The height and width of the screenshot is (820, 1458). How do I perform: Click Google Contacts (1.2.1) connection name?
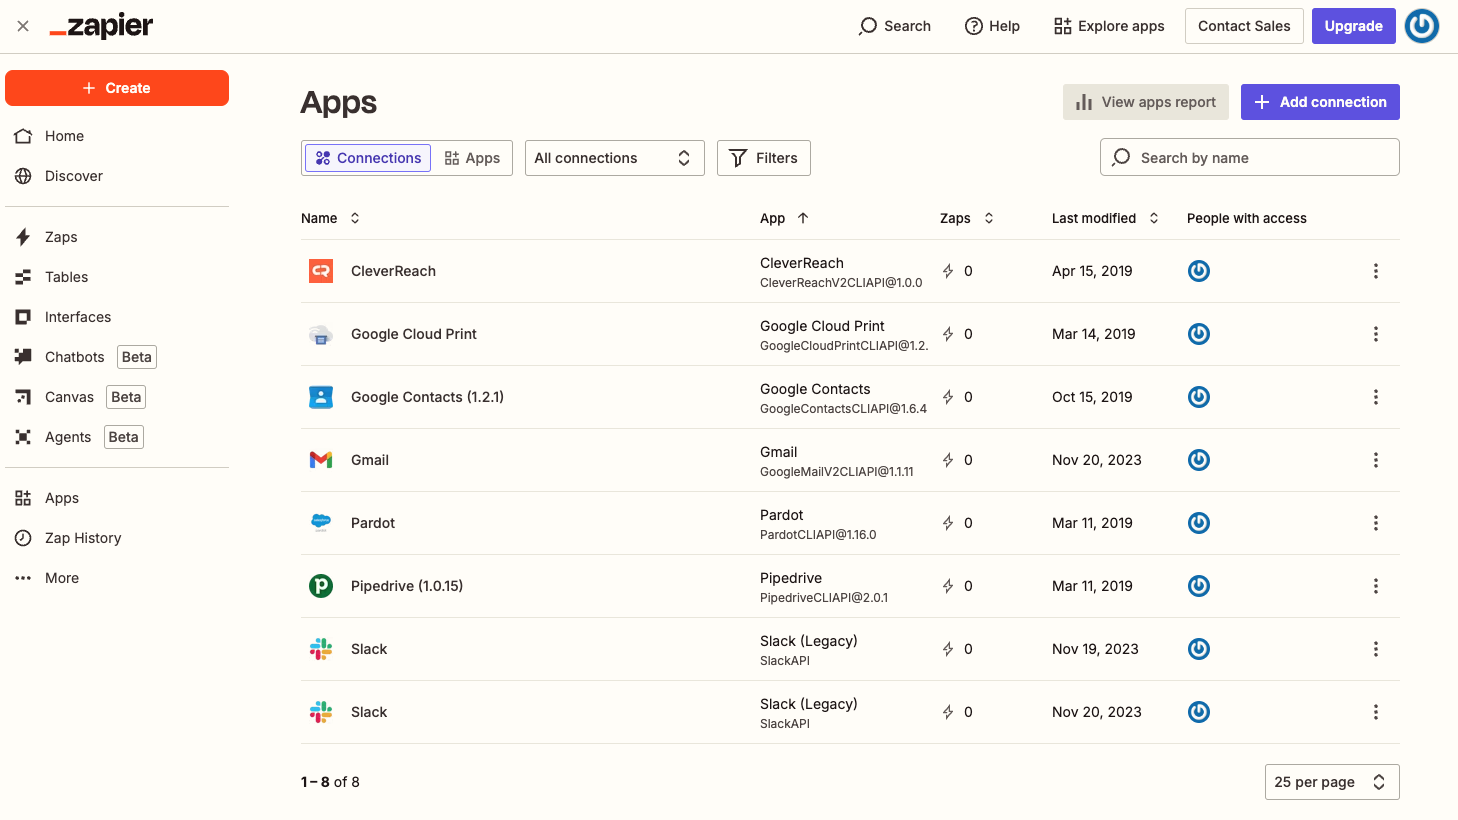[427, 397]
